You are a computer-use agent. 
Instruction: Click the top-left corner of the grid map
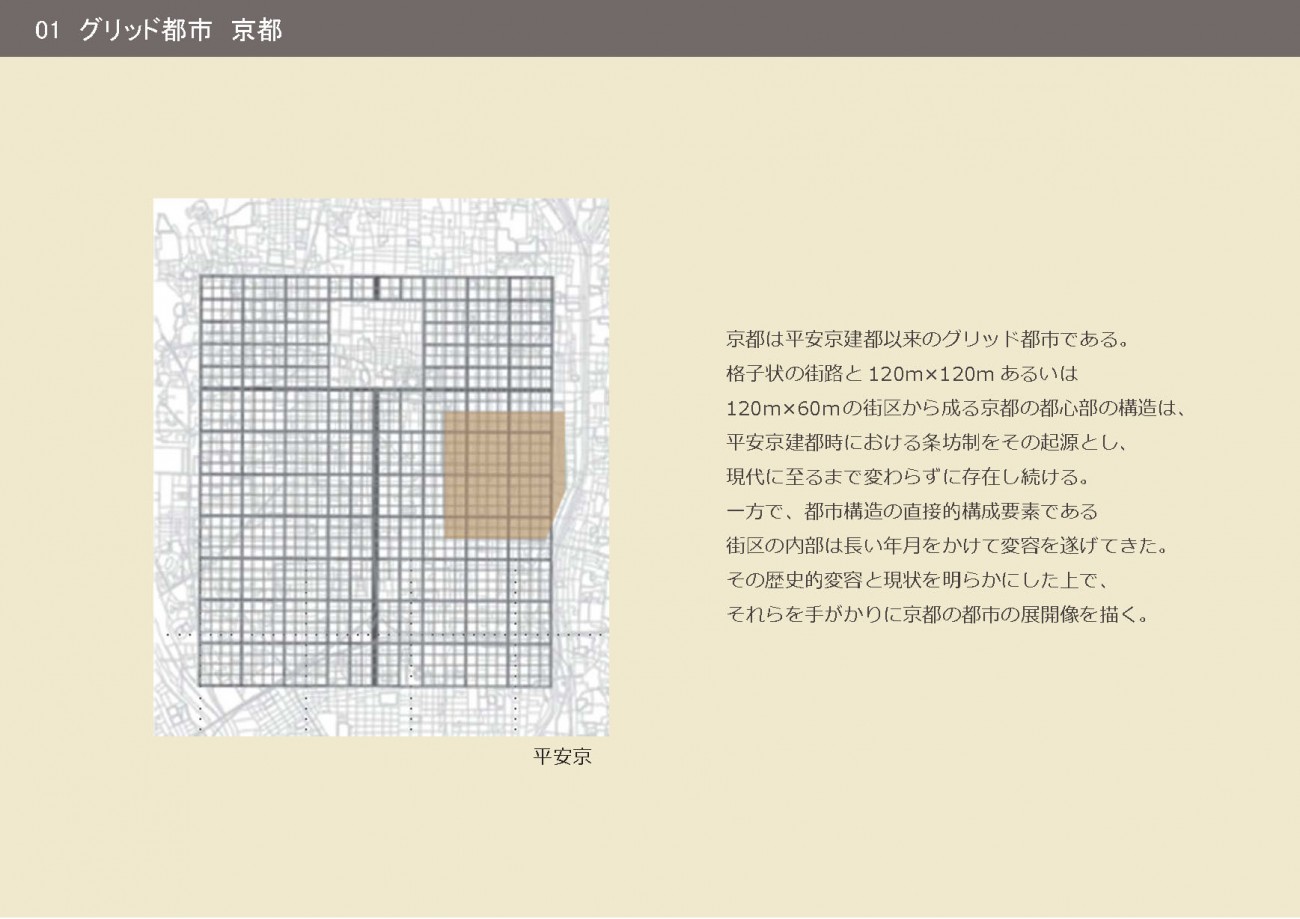click(x=203, y=279)
